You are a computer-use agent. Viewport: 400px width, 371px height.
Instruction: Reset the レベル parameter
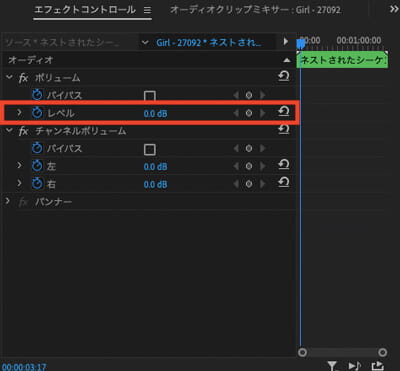point(284,112)
